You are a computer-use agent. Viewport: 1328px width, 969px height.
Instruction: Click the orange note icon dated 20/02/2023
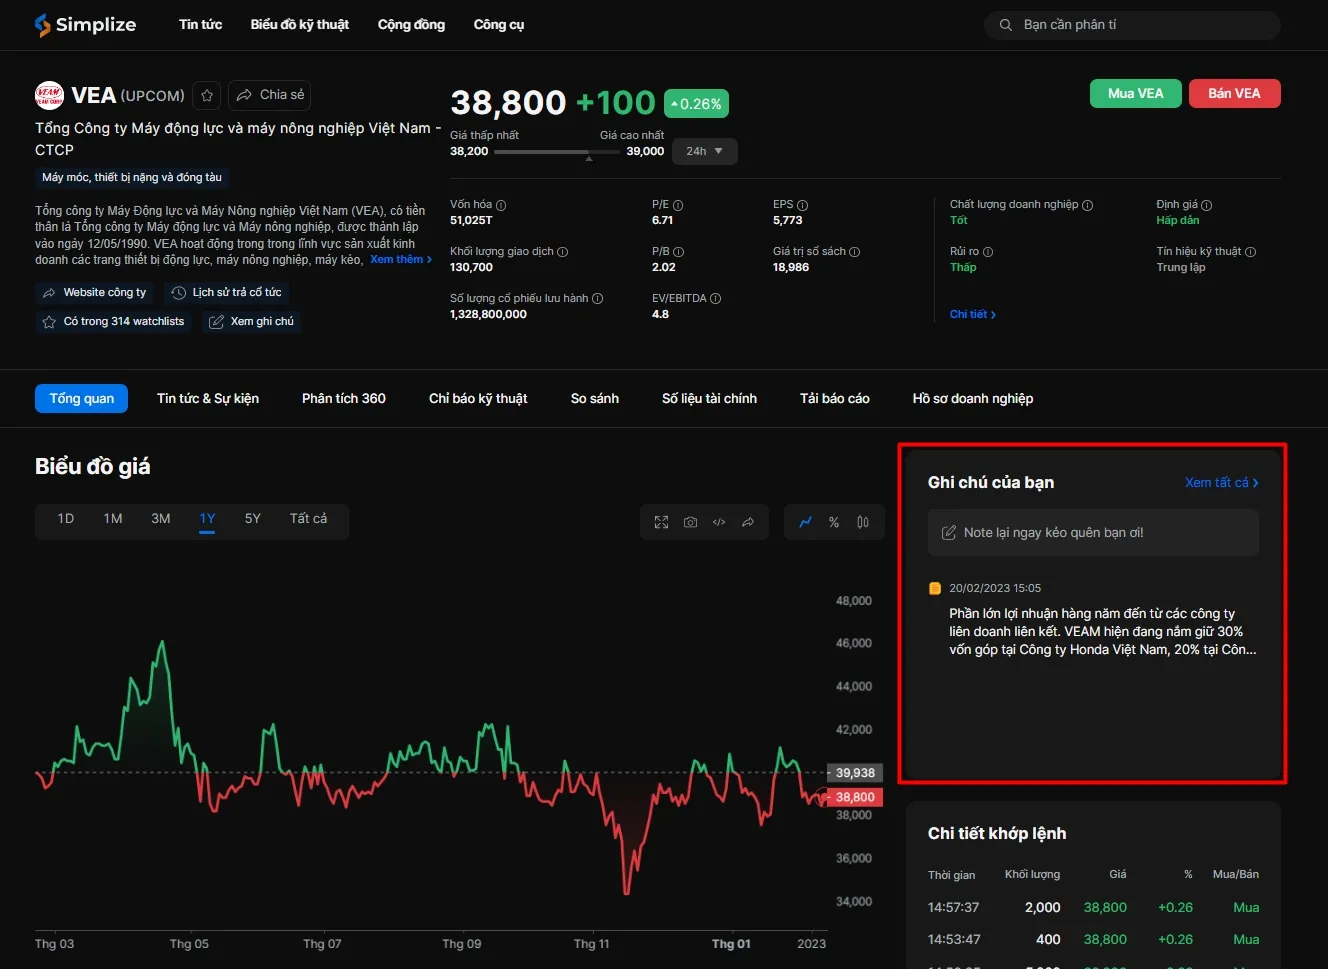[x=935, y=588]
